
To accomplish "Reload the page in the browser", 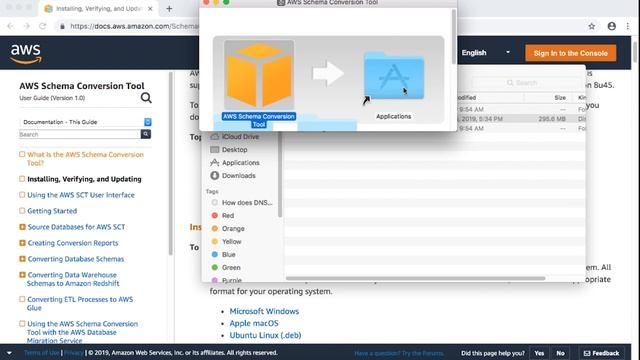I will click(42, 26).
